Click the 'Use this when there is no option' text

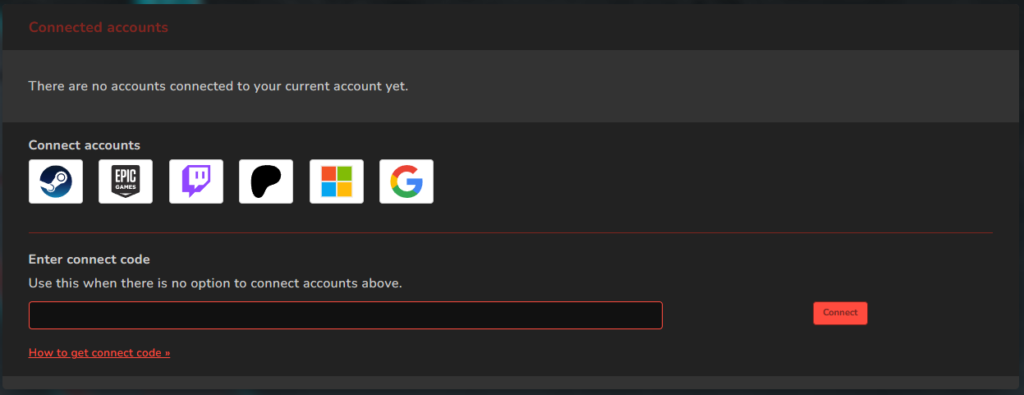216,283
